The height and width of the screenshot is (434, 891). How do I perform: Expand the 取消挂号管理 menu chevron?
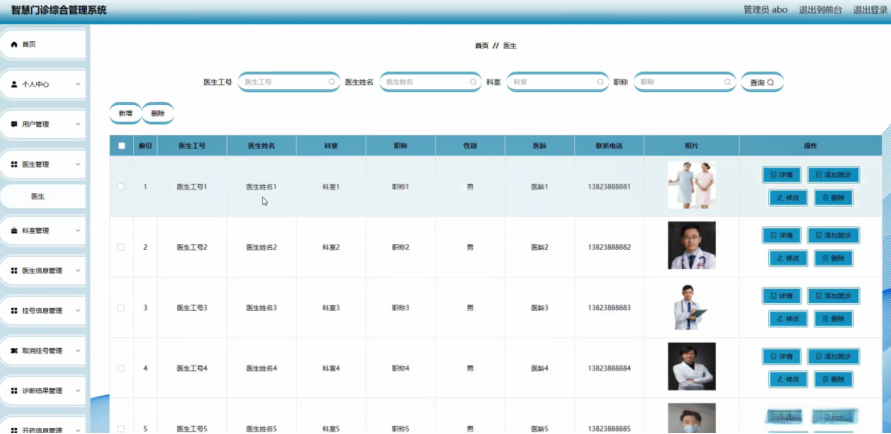[x=78, y=351]
